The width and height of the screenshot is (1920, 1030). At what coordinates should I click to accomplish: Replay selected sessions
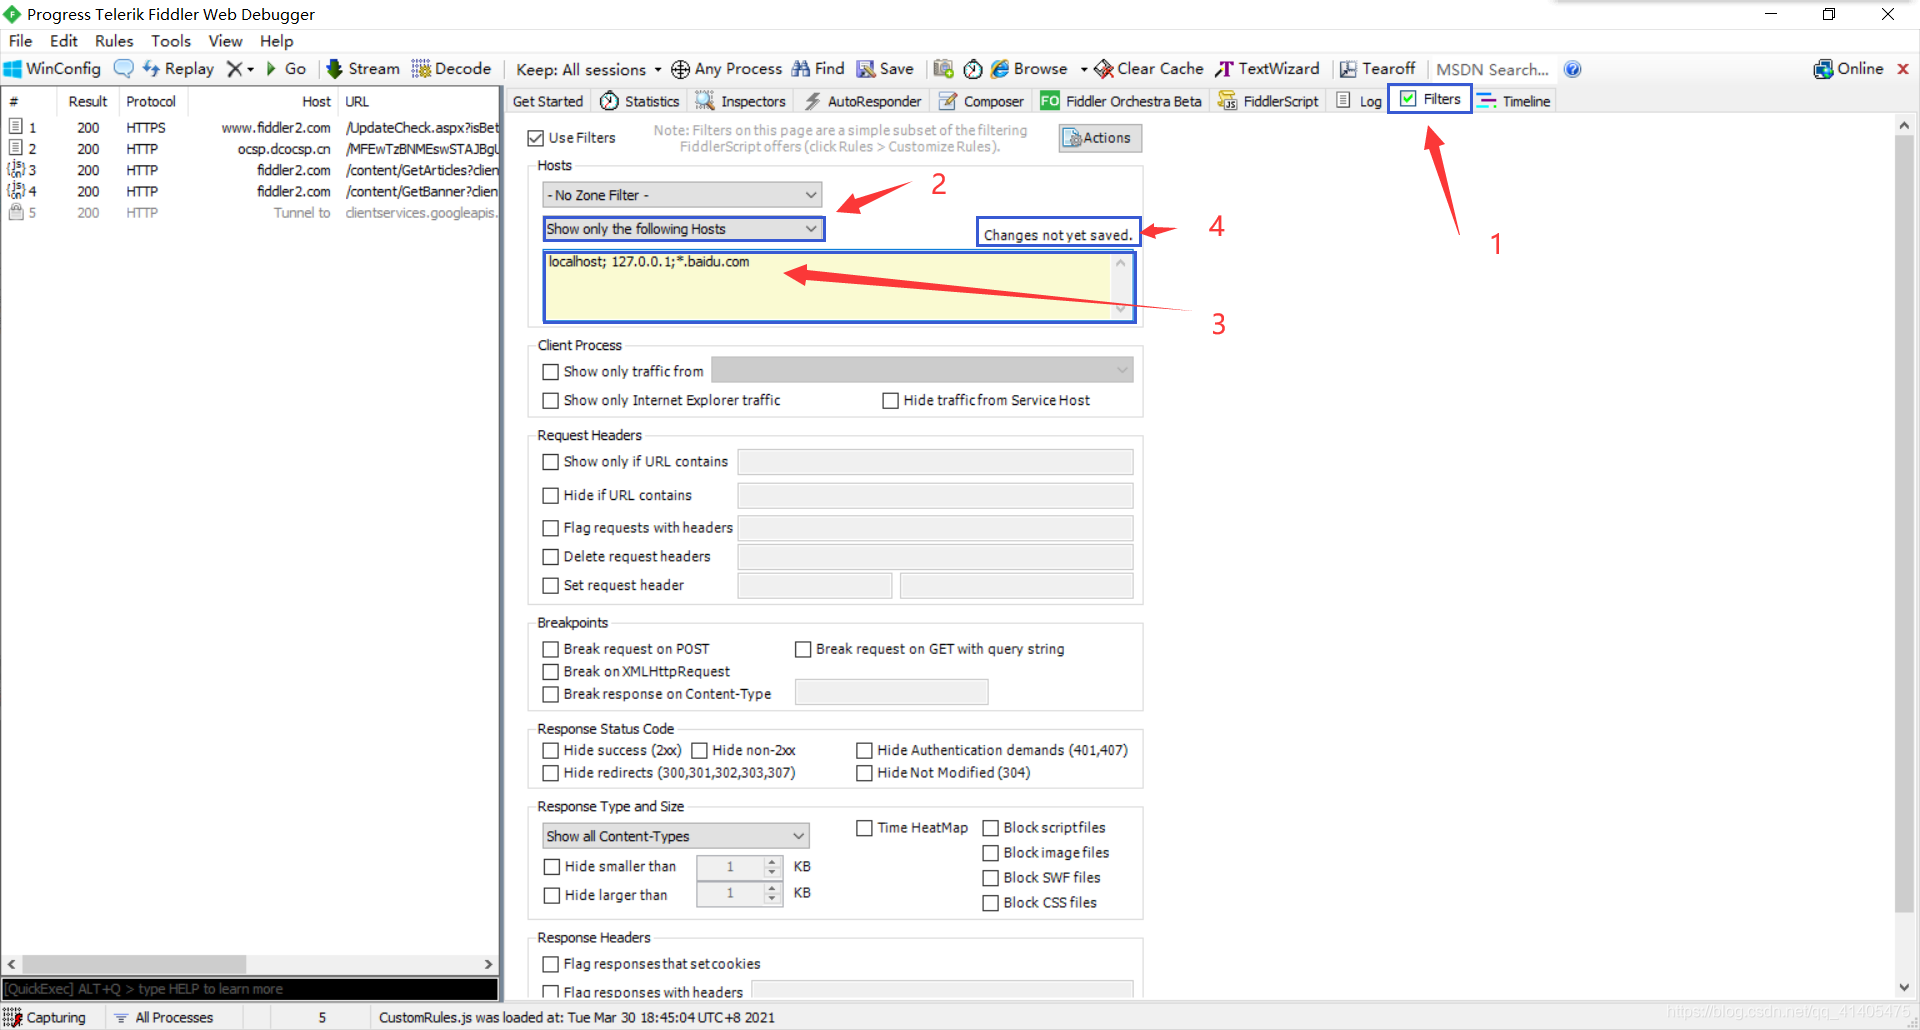coord(178,69)
